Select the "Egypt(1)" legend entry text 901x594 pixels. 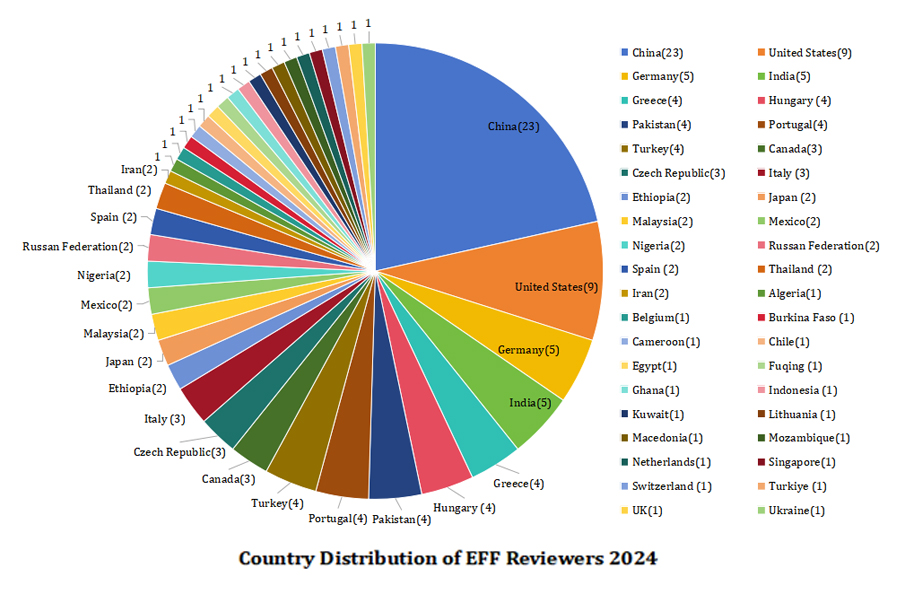pos(654,366)
